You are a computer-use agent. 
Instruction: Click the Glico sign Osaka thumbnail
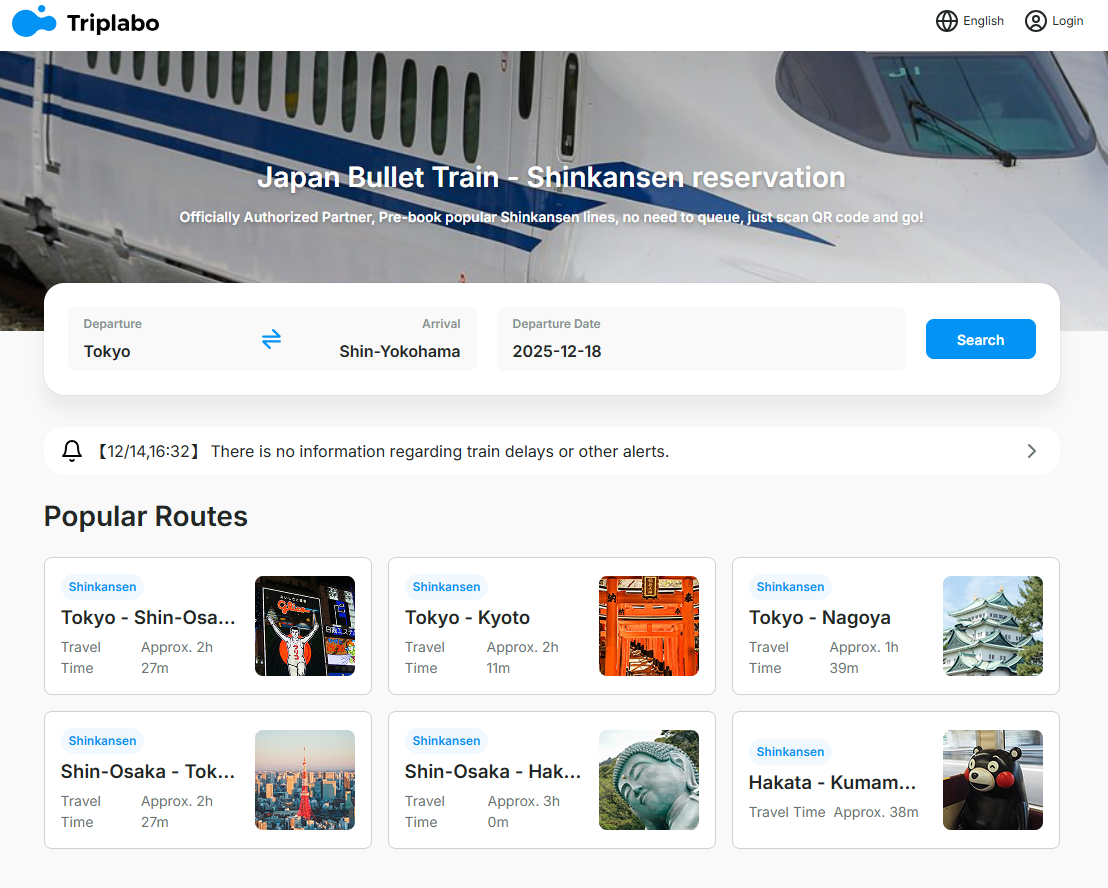click(305, 626)
